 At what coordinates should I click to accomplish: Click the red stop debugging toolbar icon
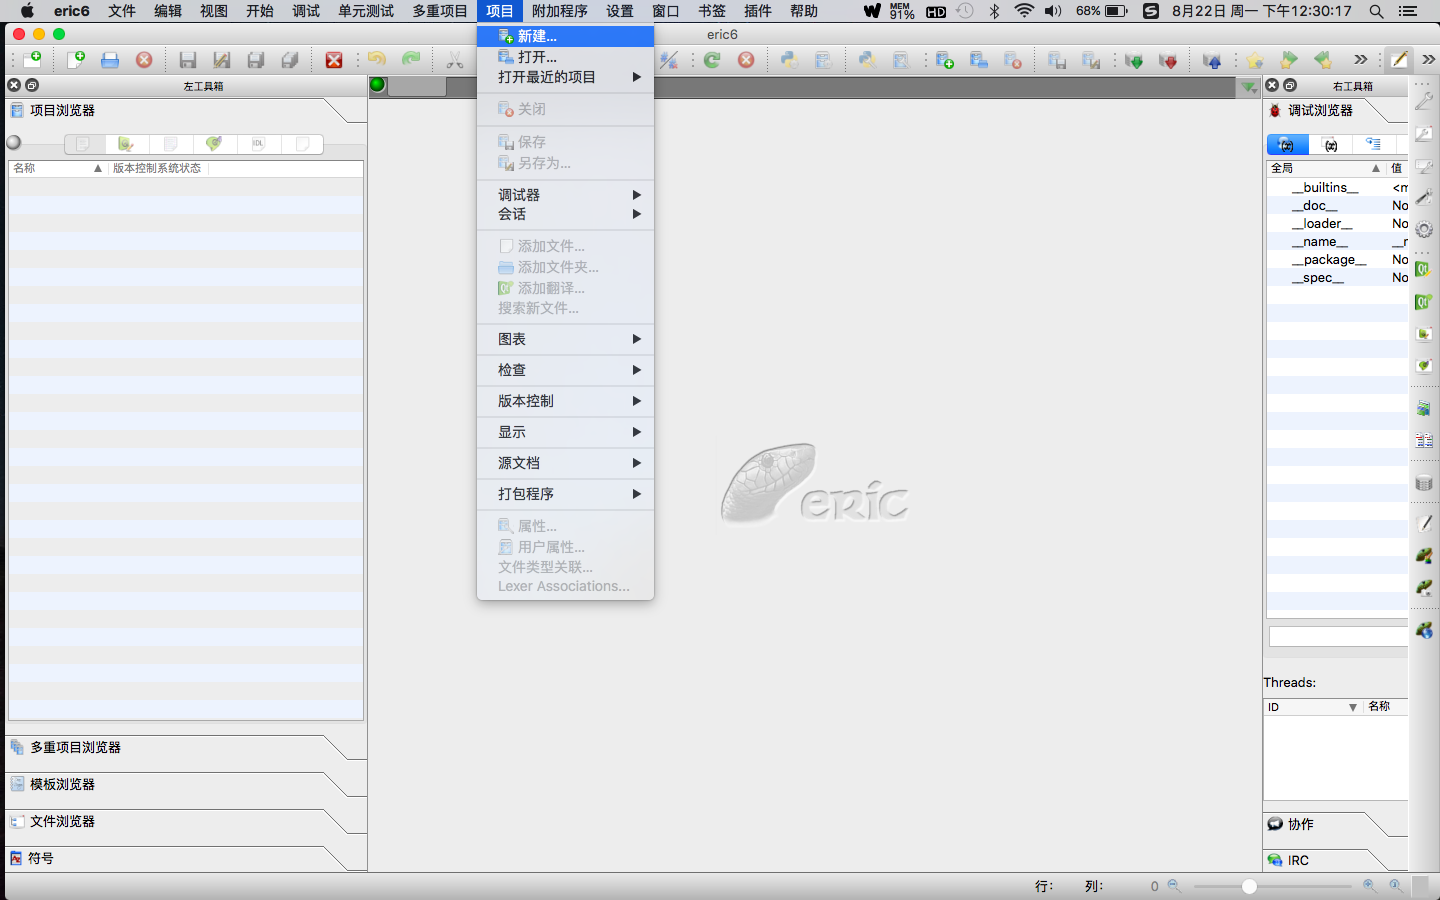(746, 60)
